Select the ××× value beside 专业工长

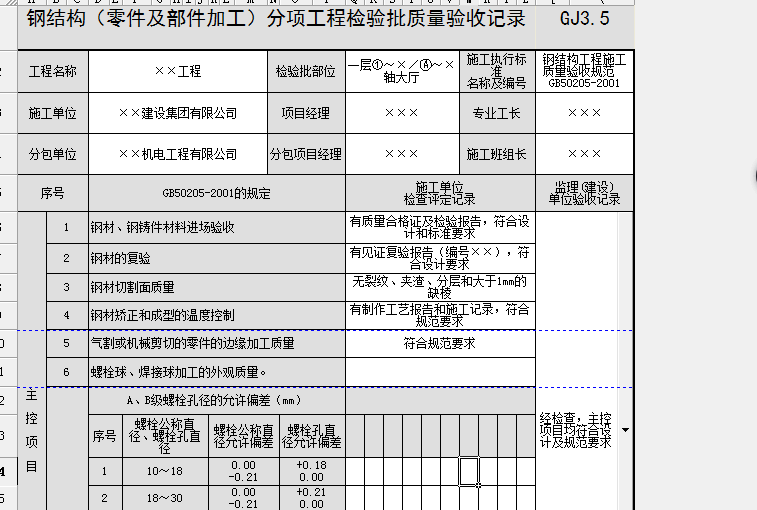(585, 114)
